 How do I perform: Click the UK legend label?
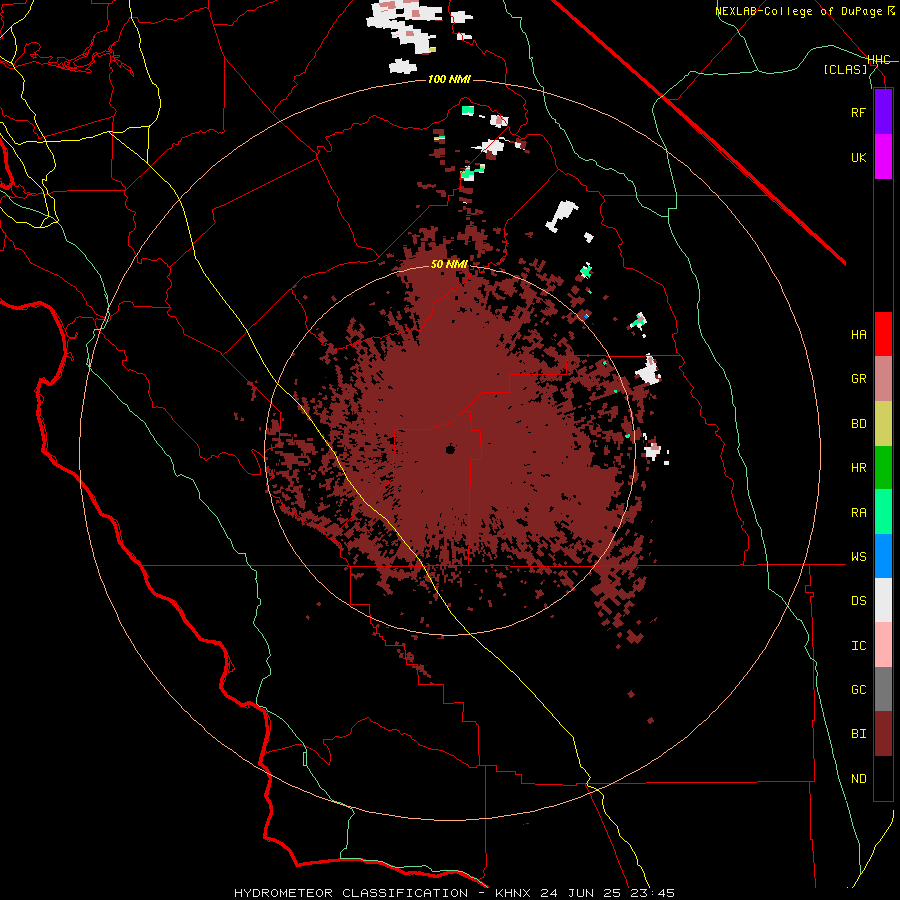tap(858, 157)
